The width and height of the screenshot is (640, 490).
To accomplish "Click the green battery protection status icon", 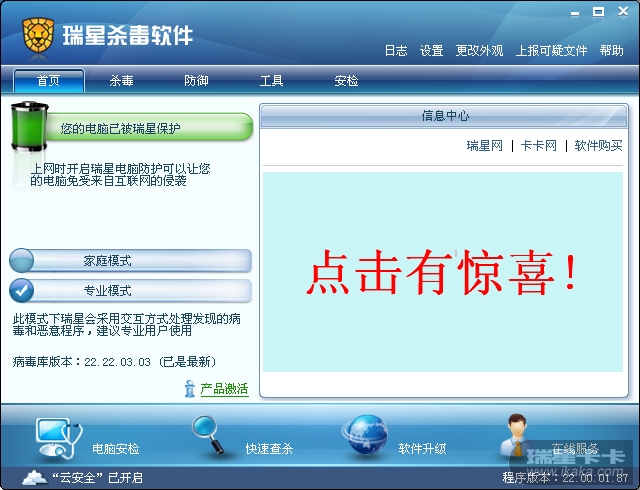I will (x=29, y=127).
